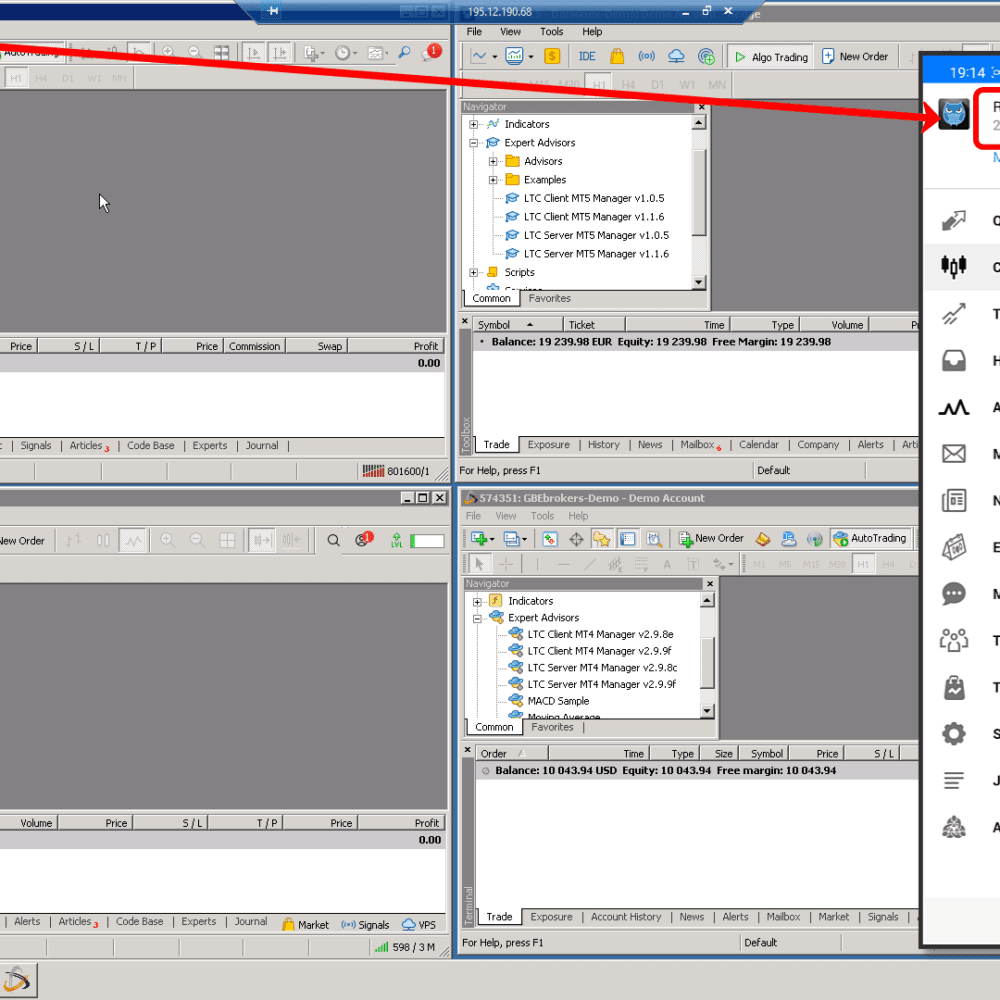Open the VPS cloud icon in MT5 toolbar

[x=676, y=57]
